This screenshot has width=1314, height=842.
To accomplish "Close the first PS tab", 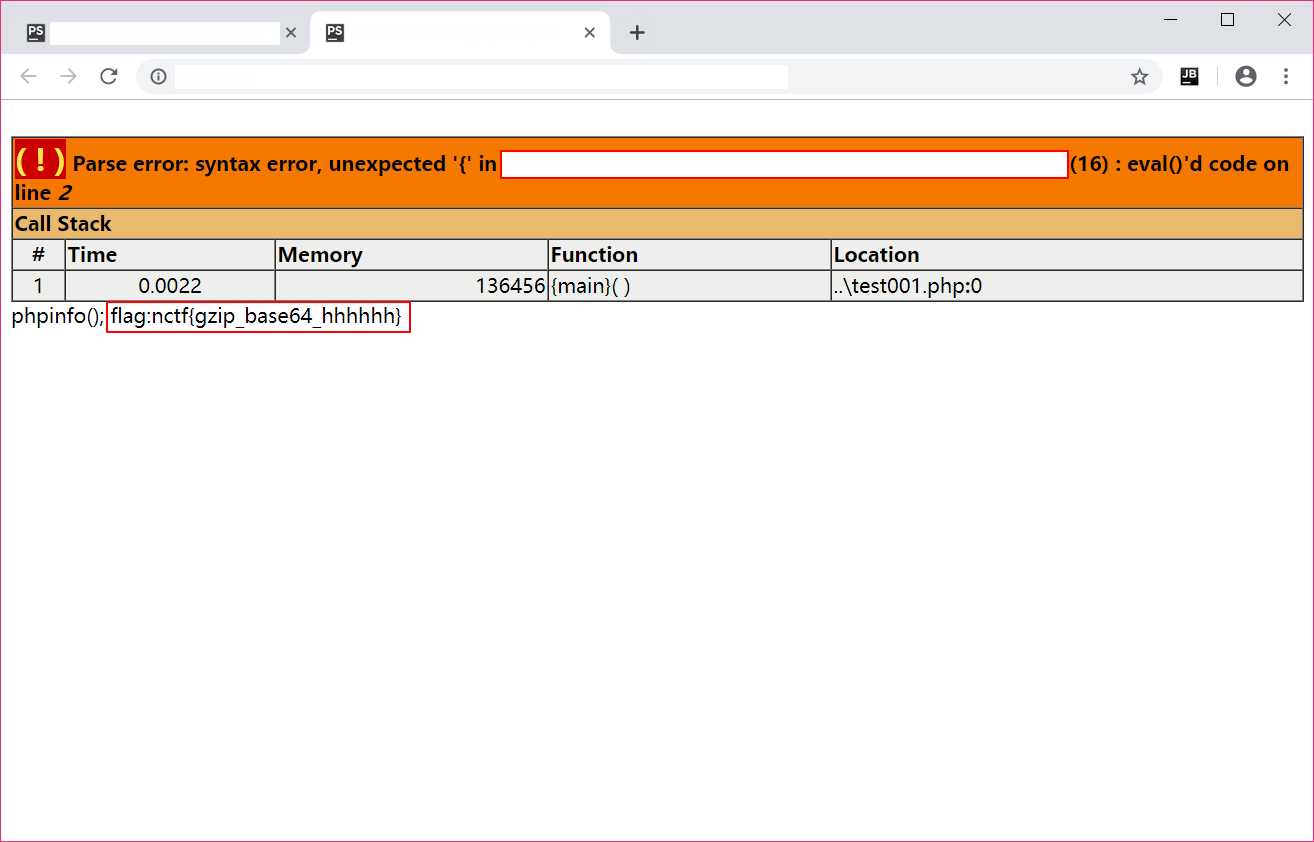I will [x=291, y=33].
